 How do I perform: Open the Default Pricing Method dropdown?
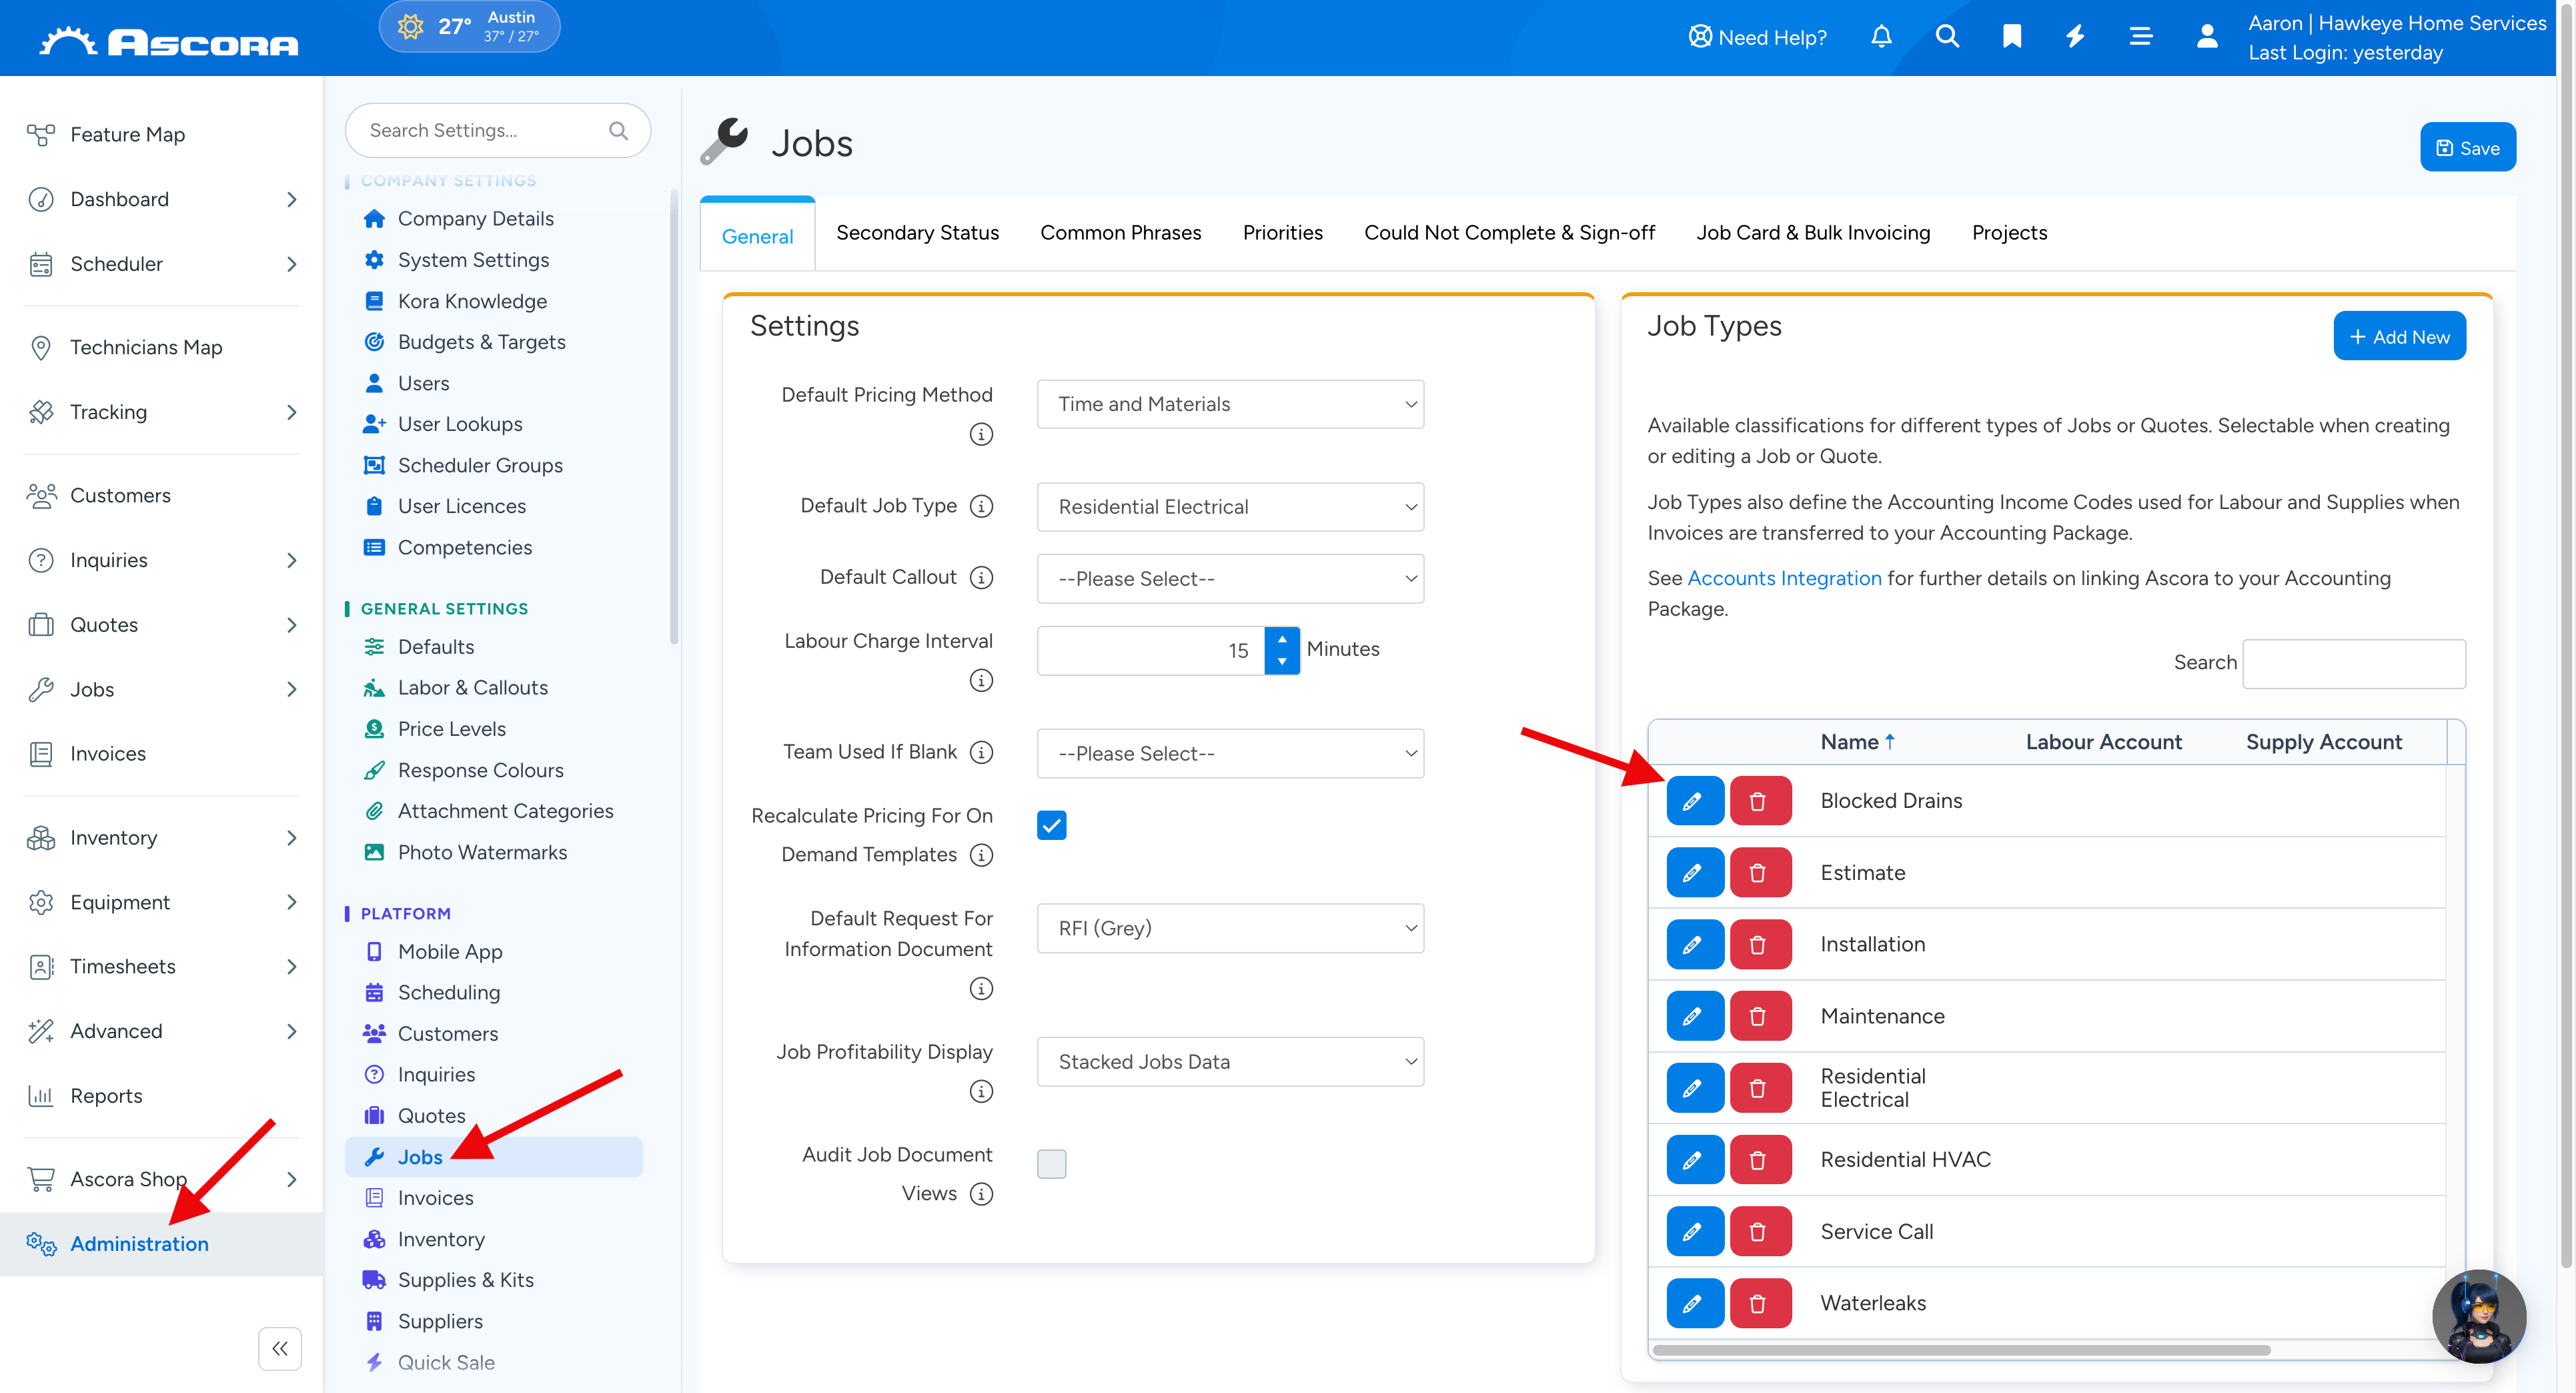point(1229,404)
